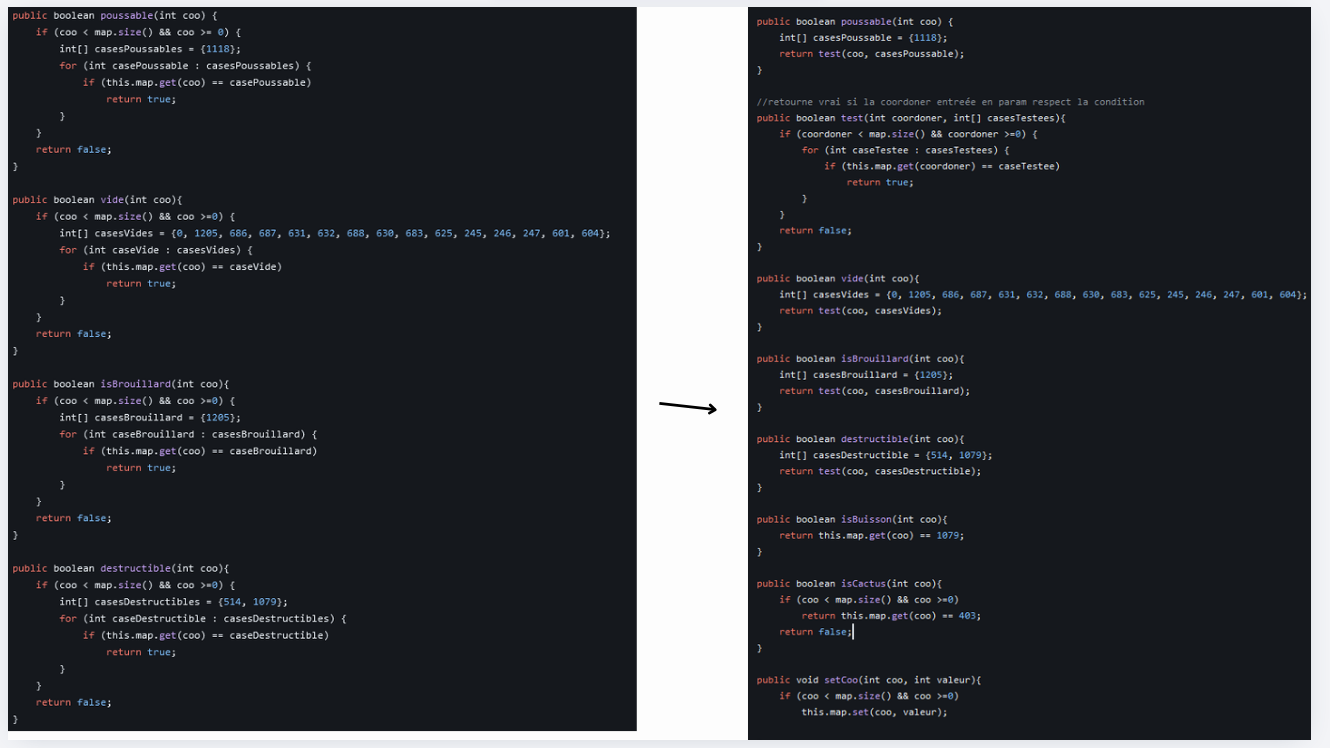Select the casesVides array line in right panel
Viewport: 1330px width, 748px height.
(x=1043, y=294)
